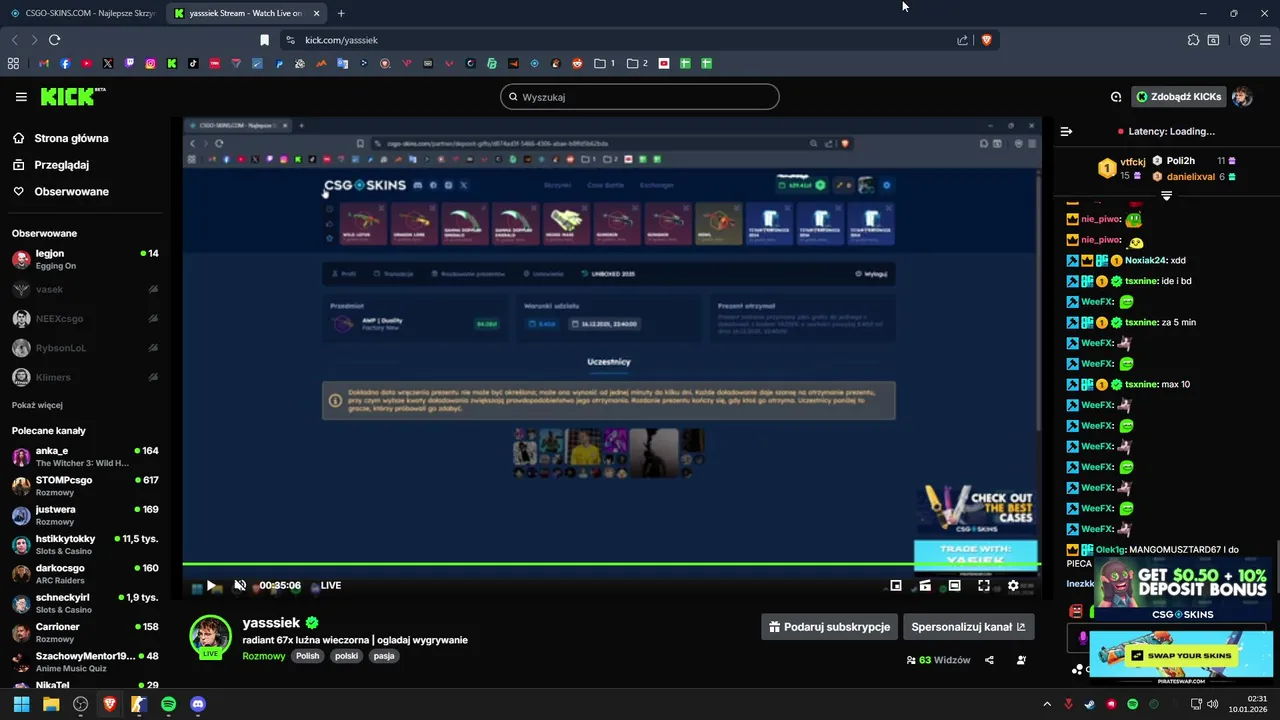Collapse the chat panel
Image resolution: width=1280 pixels, height=720 pixels.
click(1066, 131)
